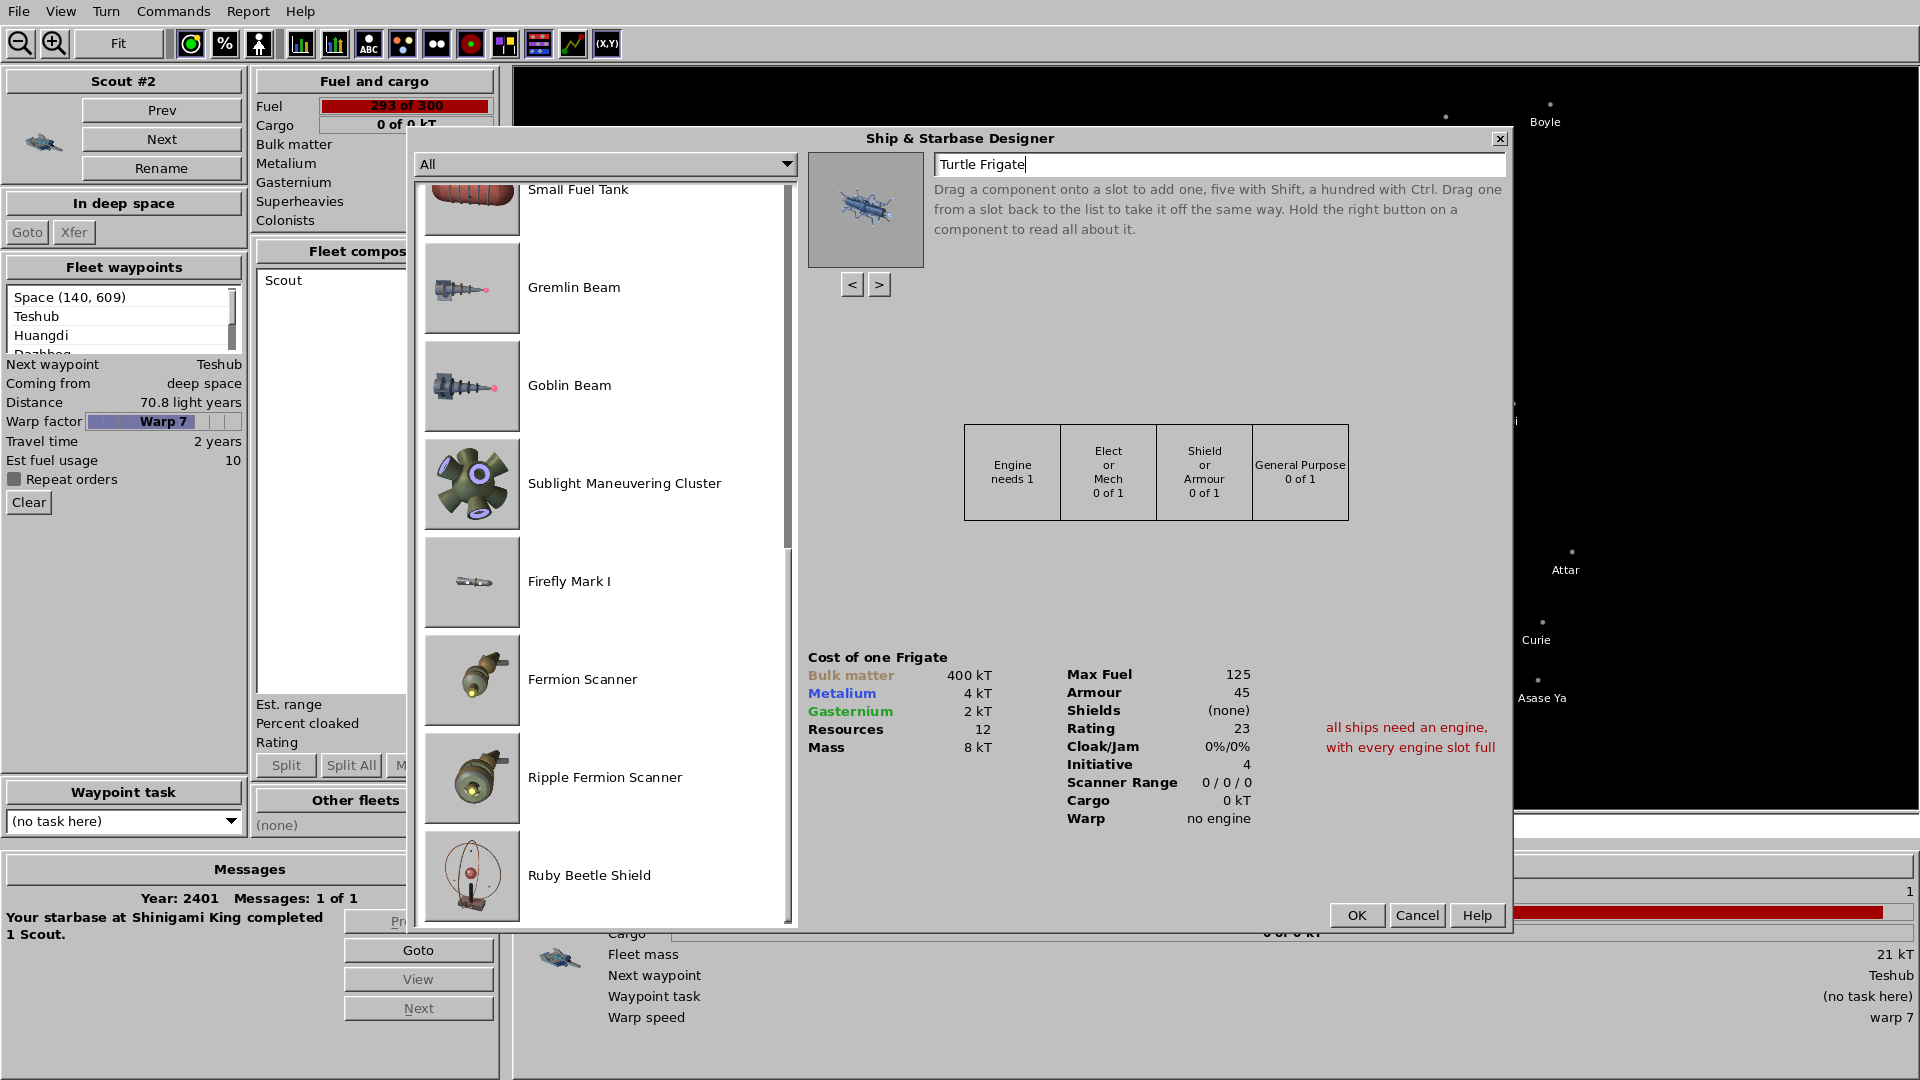
Task: Open the File menu
Action: 19,12
